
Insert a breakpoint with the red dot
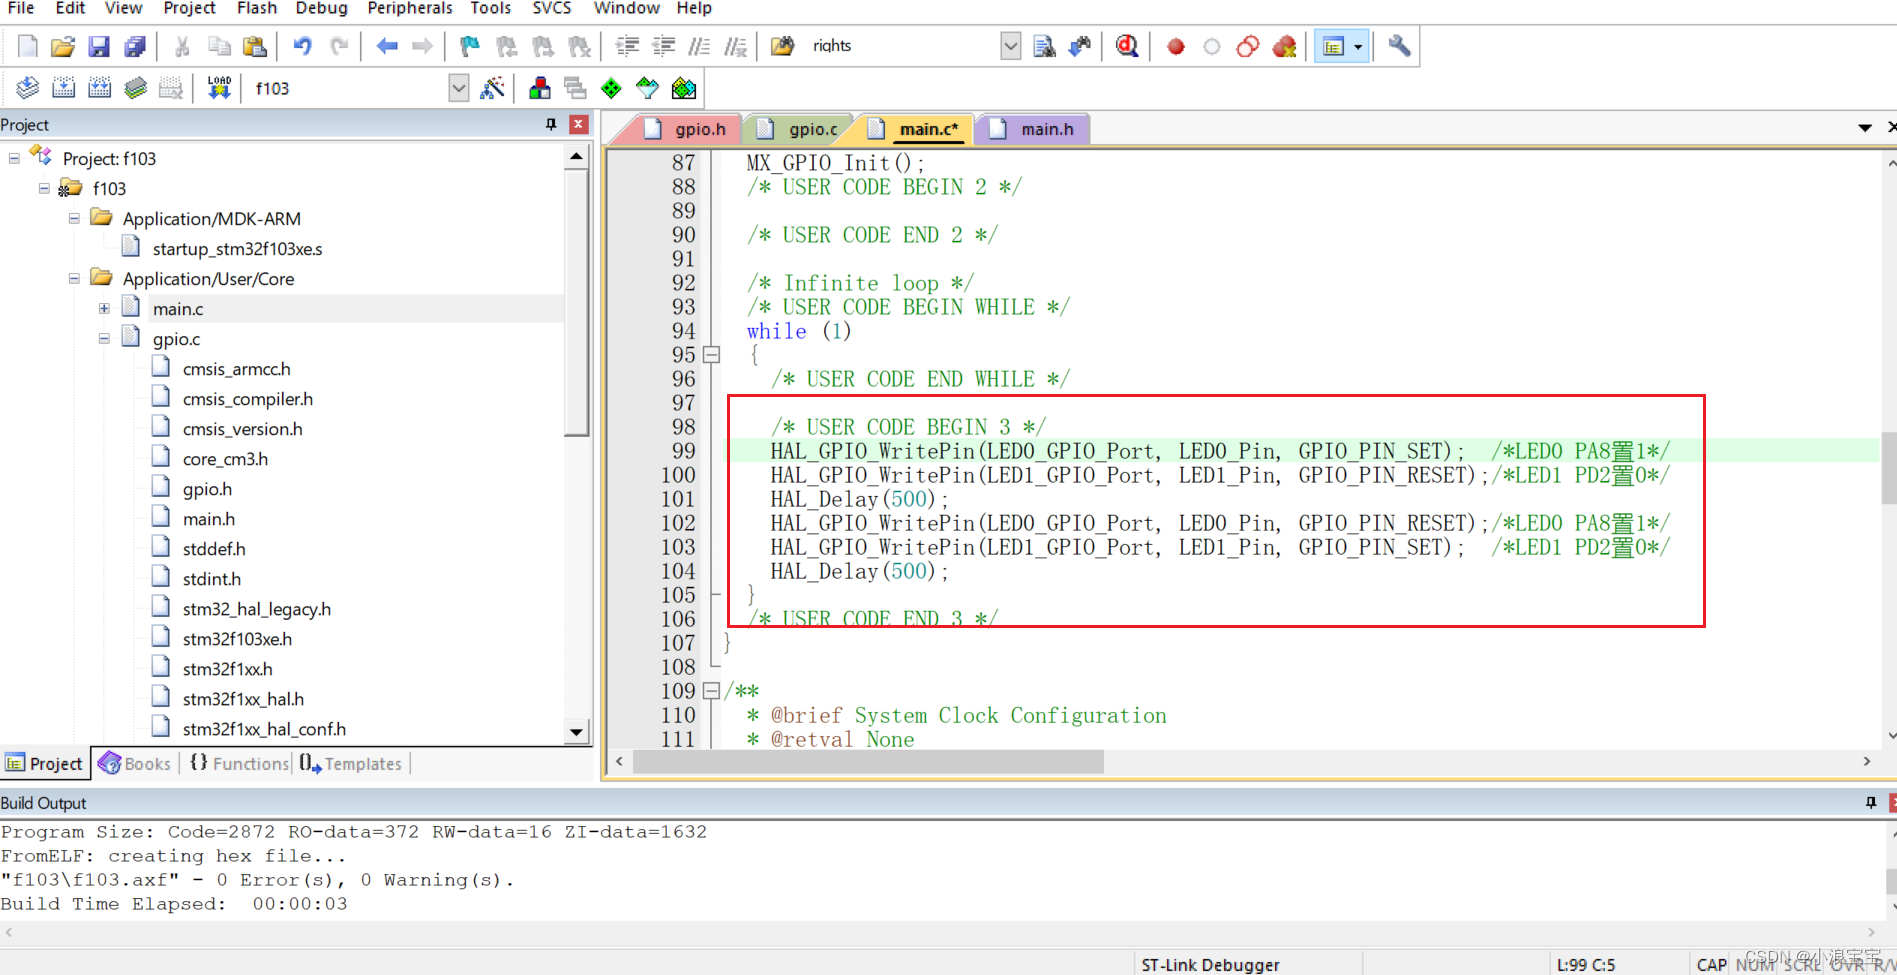[x=1176, y=46]
